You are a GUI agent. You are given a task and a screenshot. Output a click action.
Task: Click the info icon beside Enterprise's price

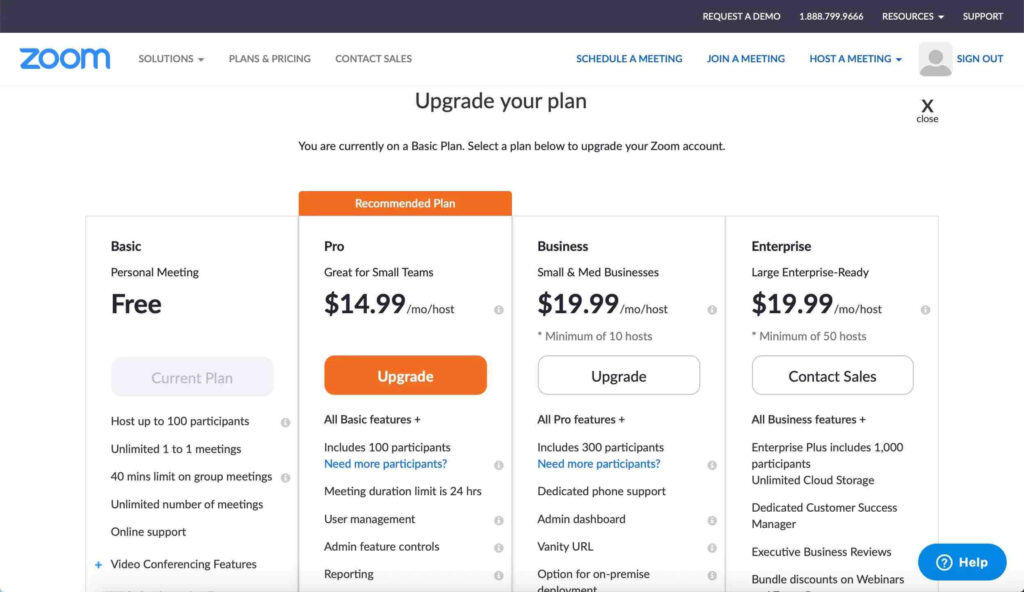[x=925, y=310]
